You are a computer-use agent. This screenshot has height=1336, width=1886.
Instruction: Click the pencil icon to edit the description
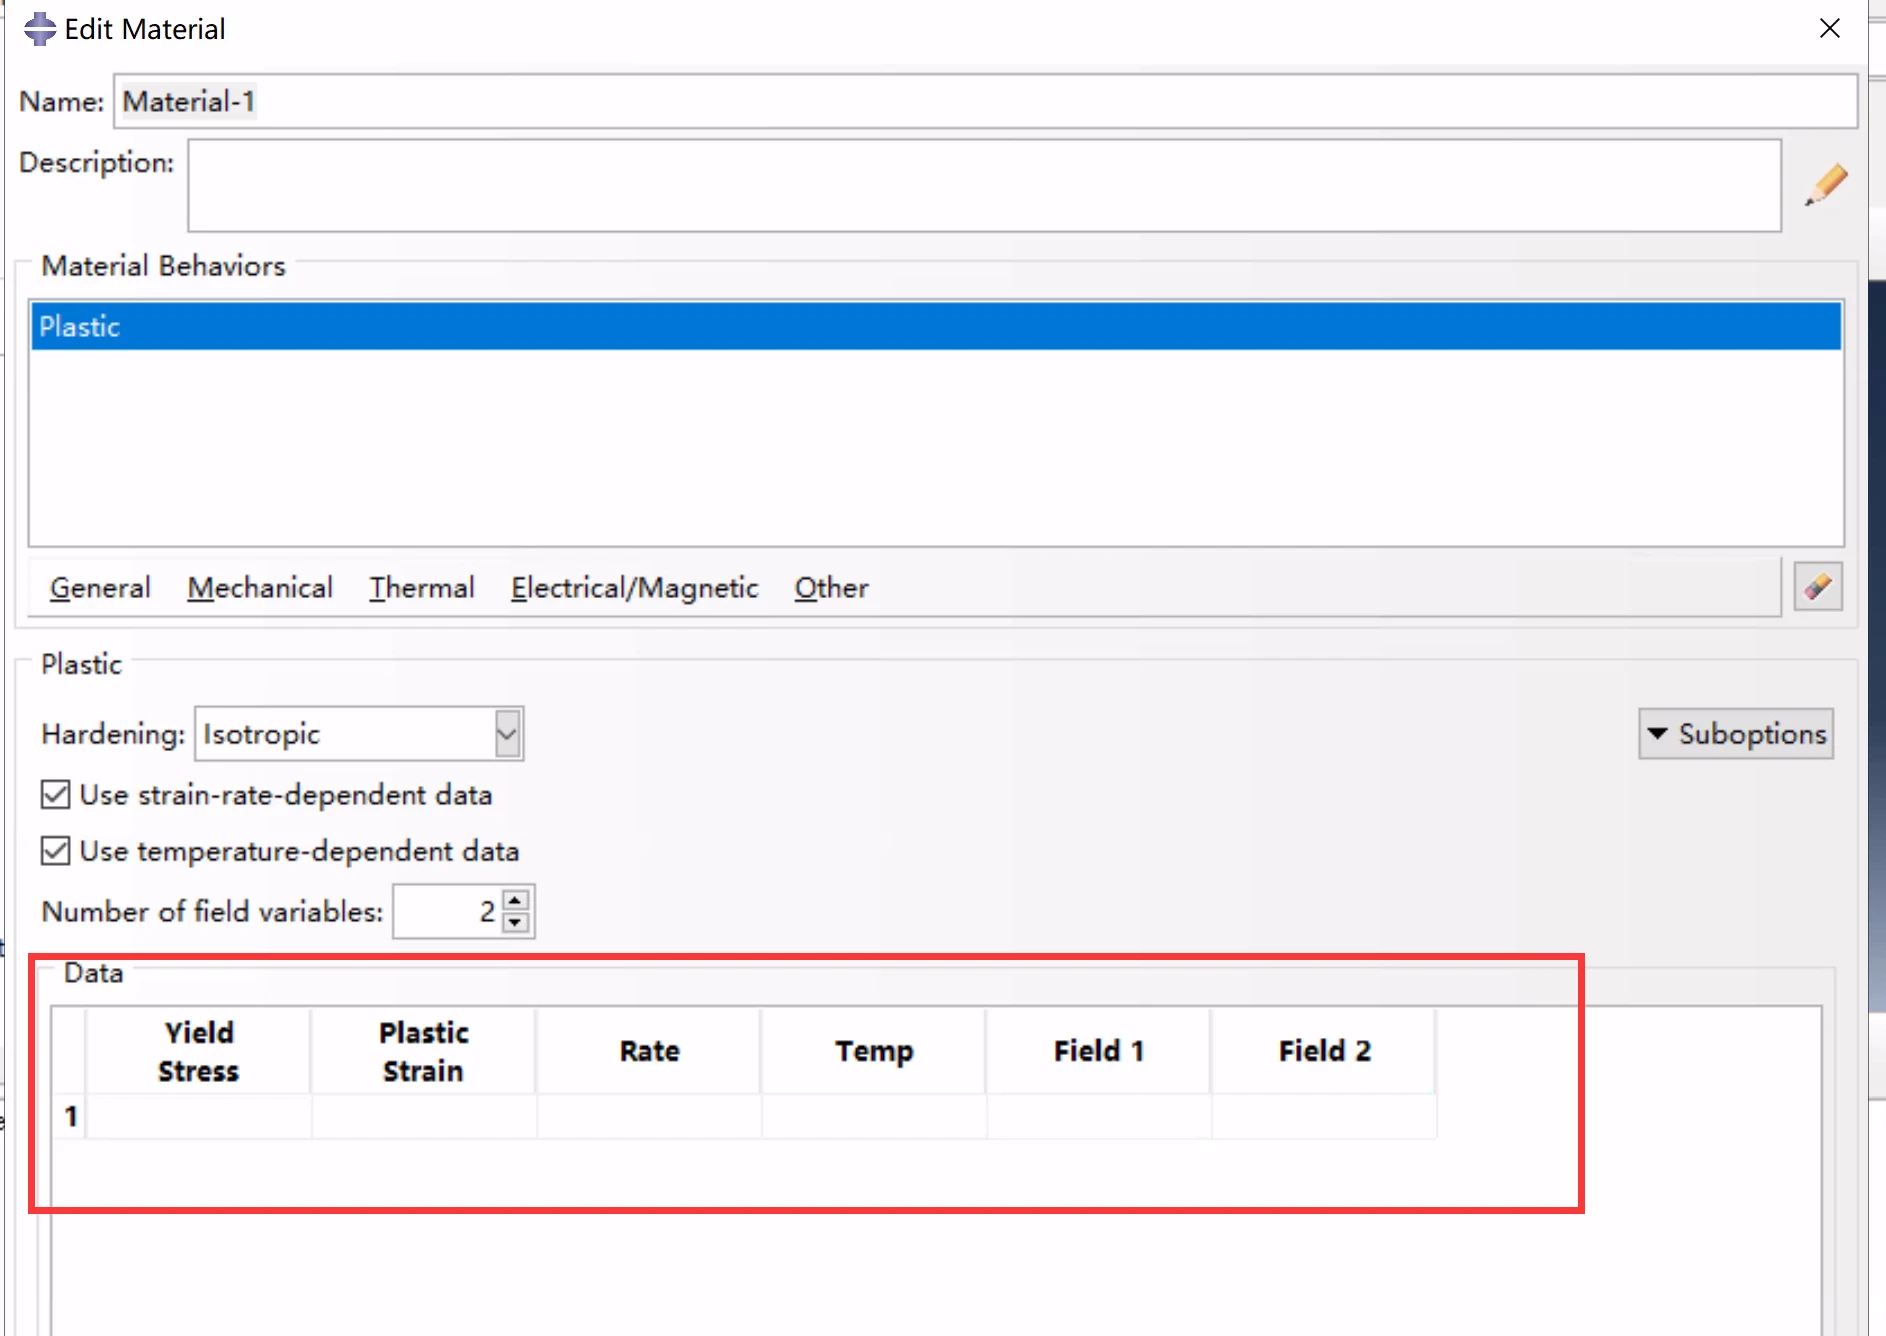click(x=1825, y=185)
